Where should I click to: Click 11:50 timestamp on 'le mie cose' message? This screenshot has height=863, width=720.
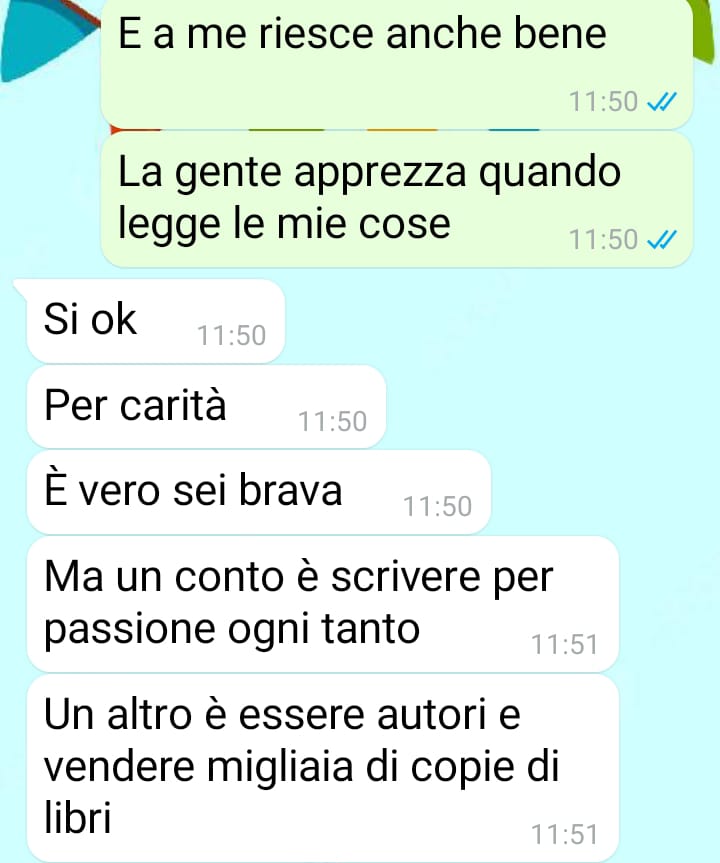(603, 240)
